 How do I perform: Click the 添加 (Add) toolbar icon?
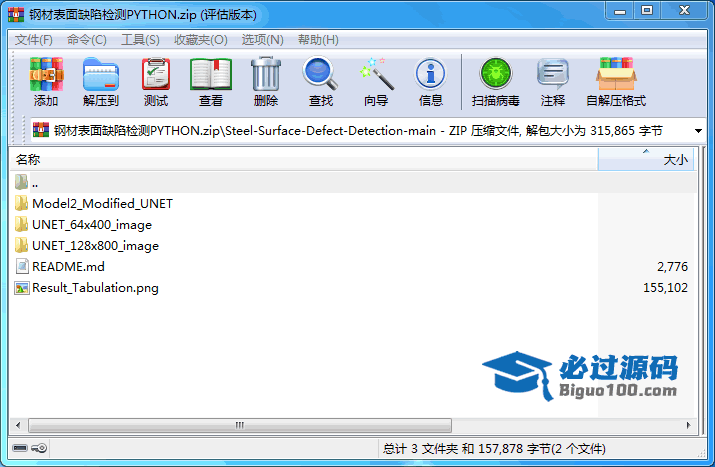tap(46, 74)
